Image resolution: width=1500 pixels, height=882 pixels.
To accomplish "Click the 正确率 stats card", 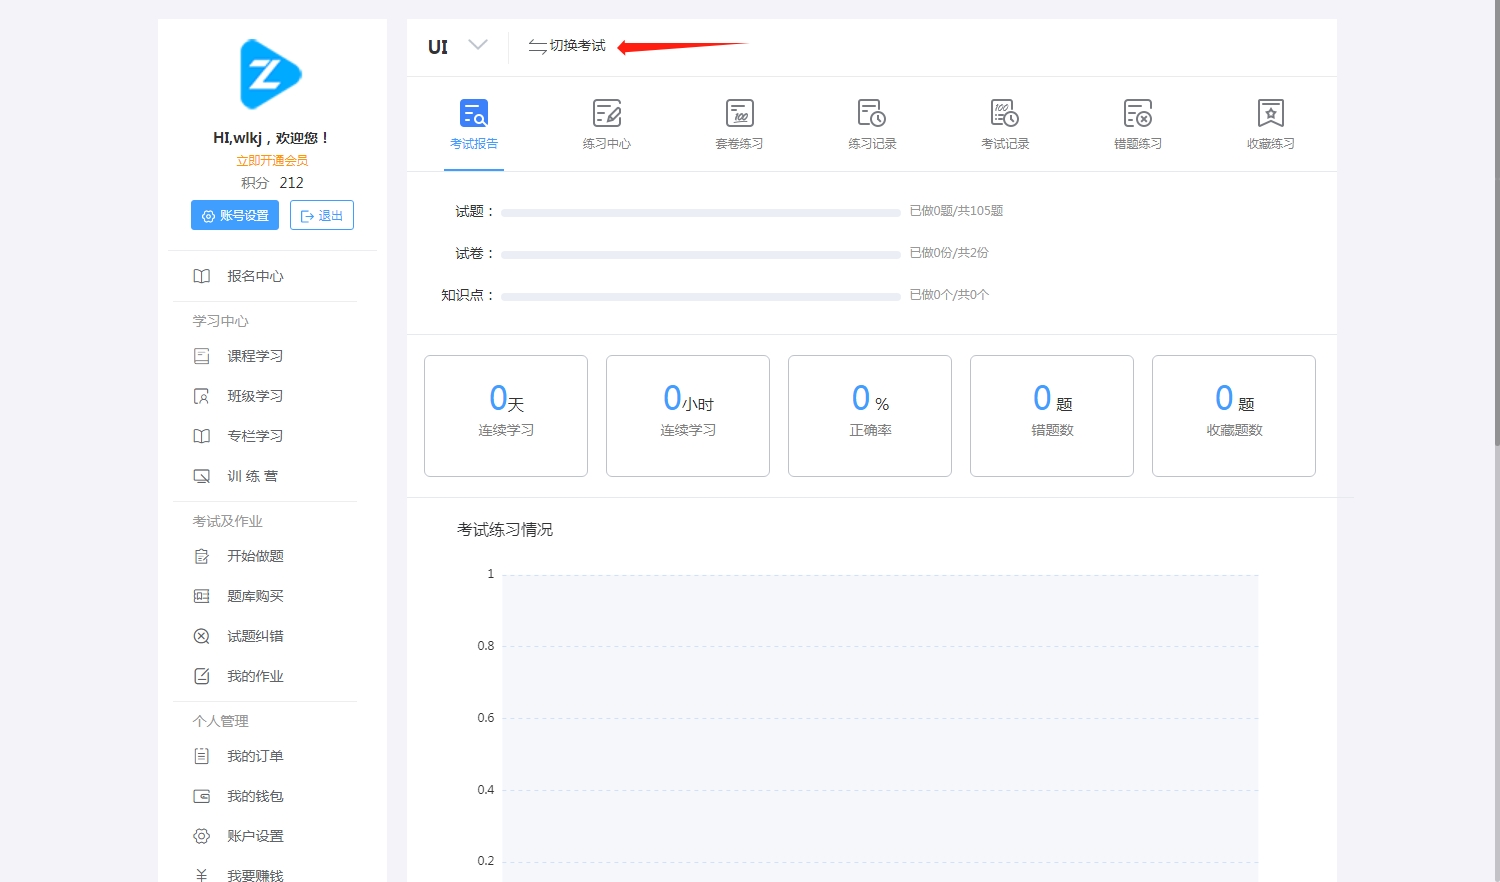I will [x=870, y=416].
